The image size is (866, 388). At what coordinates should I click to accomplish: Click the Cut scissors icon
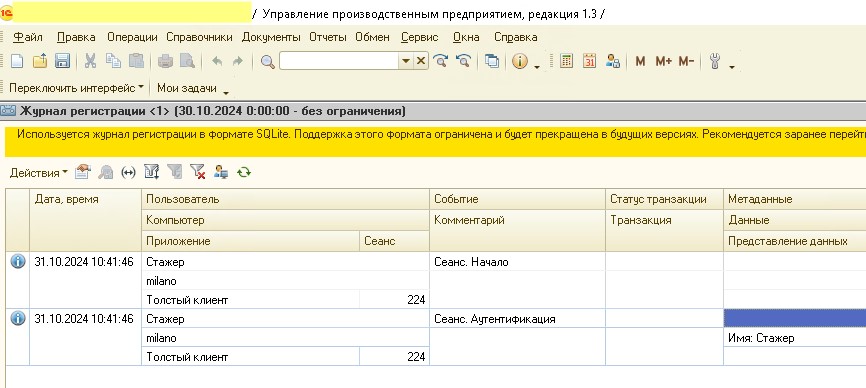coord(90,61)
